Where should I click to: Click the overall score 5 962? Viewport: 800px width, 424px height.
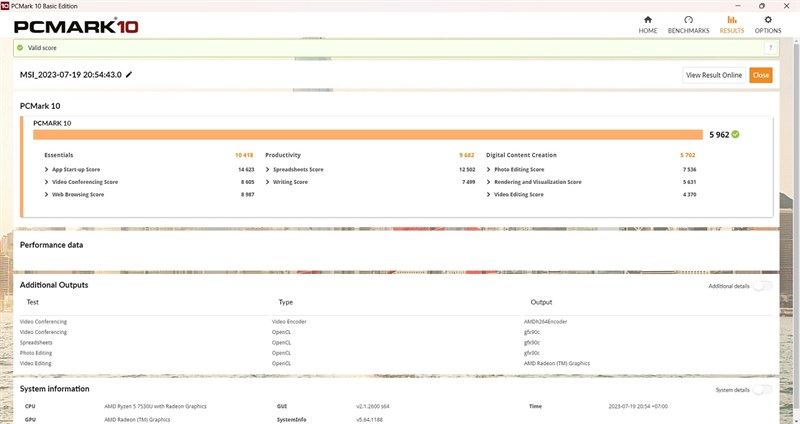pyautogui.click(x=719, y=135)
